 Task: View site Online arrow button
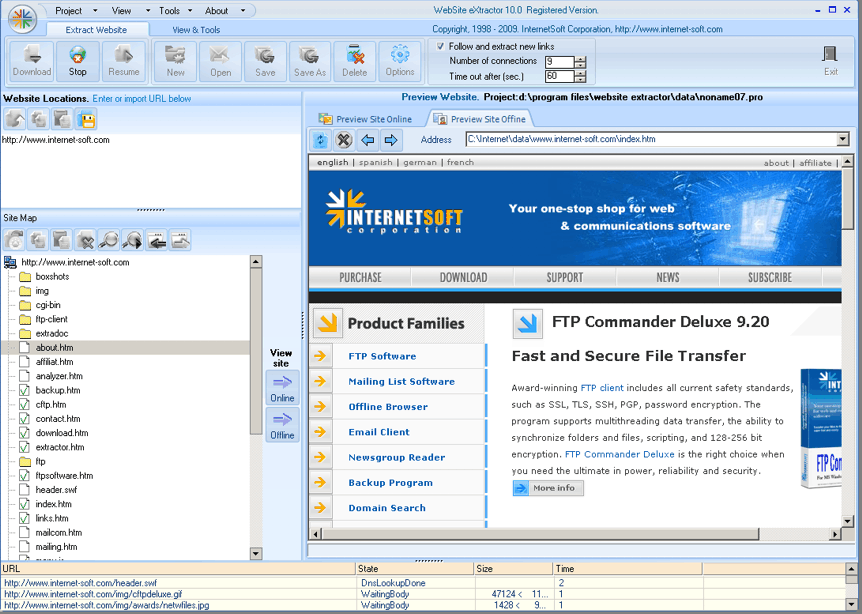point(282,387)
